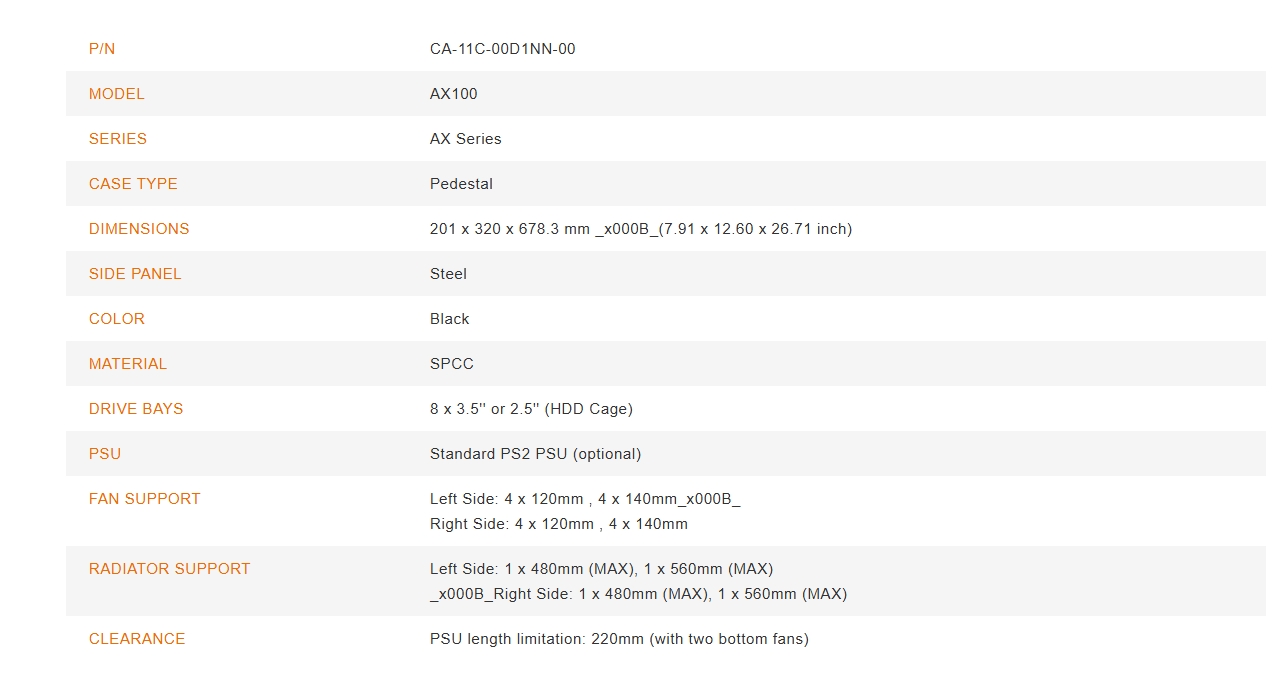Click the SPCC material value

[x=452, y=364]
